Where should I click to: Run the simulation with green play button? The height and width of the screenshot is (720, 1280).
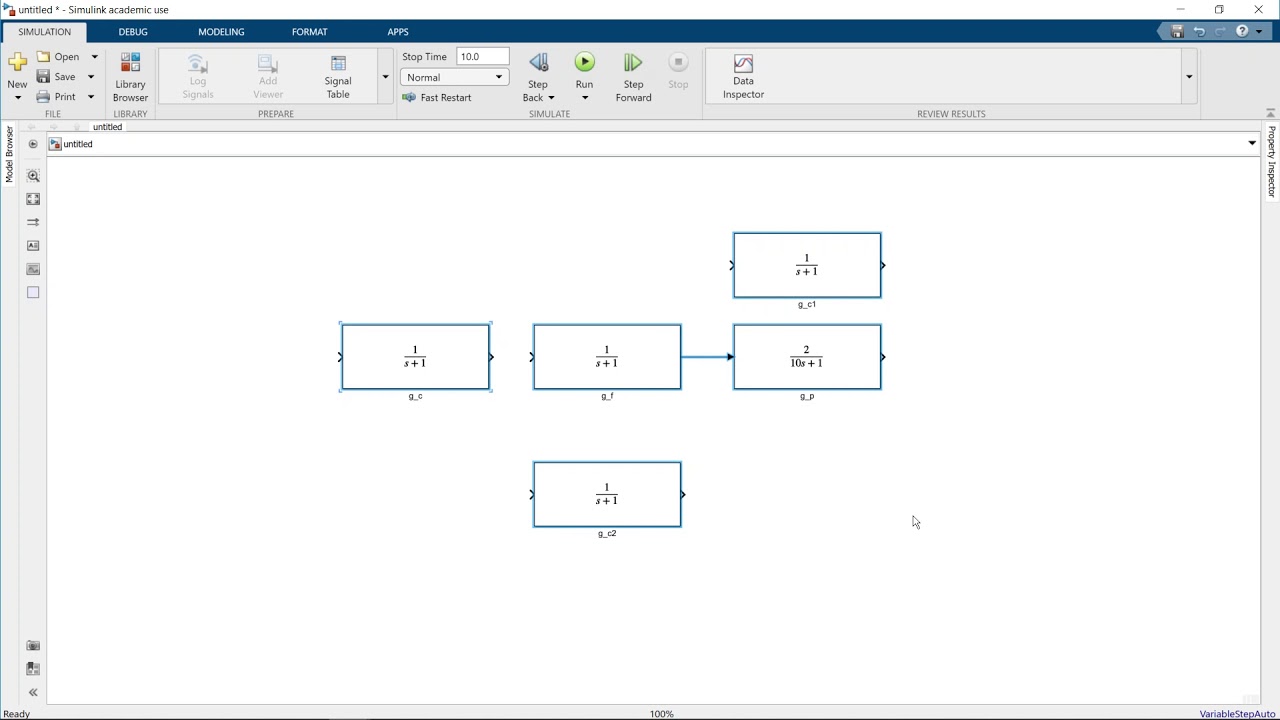[585, 63]
